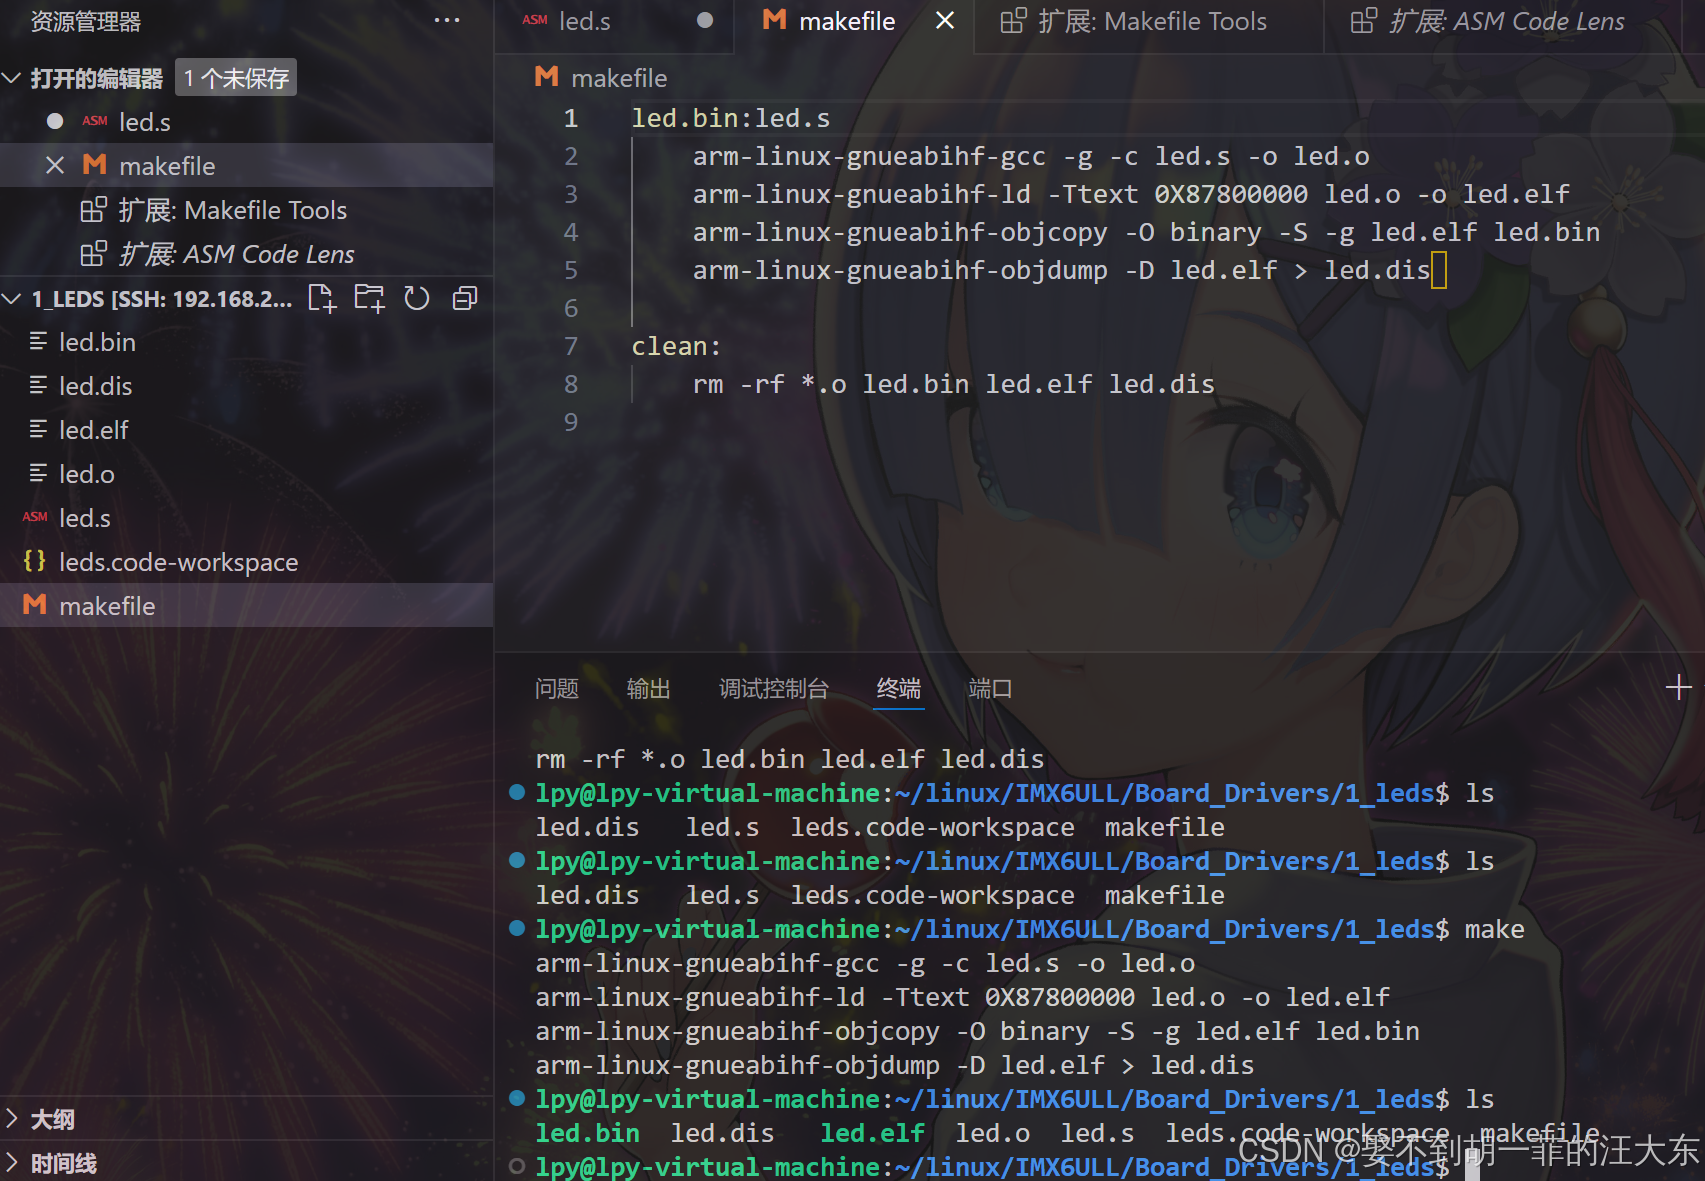Close the makefile editor tab with X

pyautogui.click(x=945, y=21)
